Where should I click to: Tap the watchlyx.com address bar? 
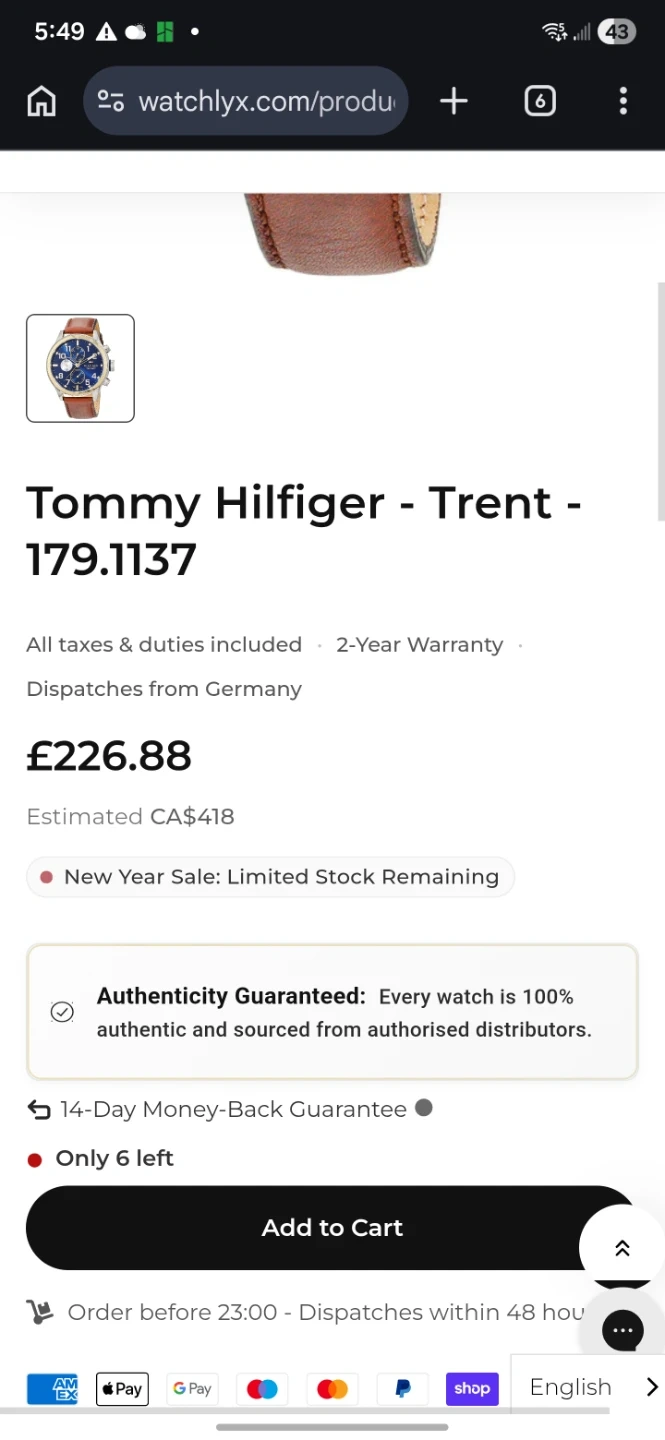point(266,101)
